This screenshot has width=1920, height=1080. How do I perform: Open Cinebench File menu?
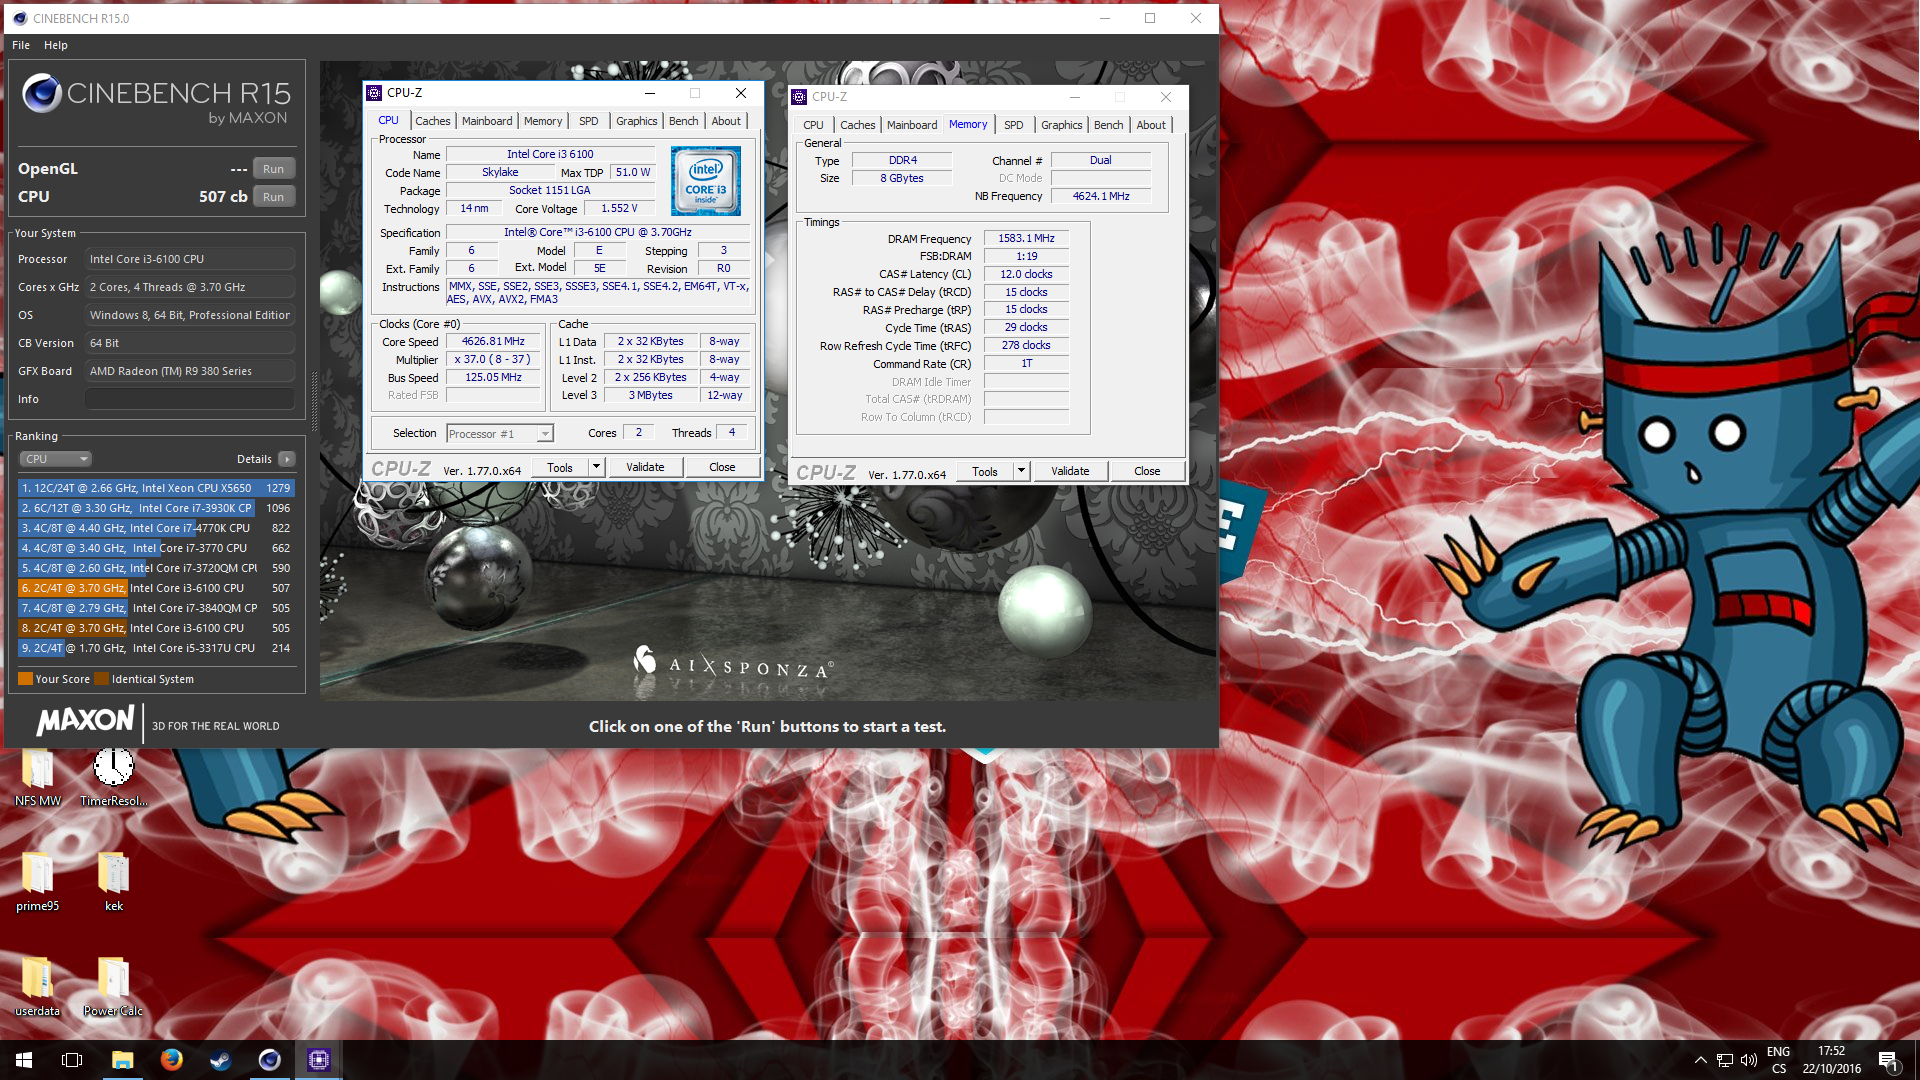click(21, 45)
